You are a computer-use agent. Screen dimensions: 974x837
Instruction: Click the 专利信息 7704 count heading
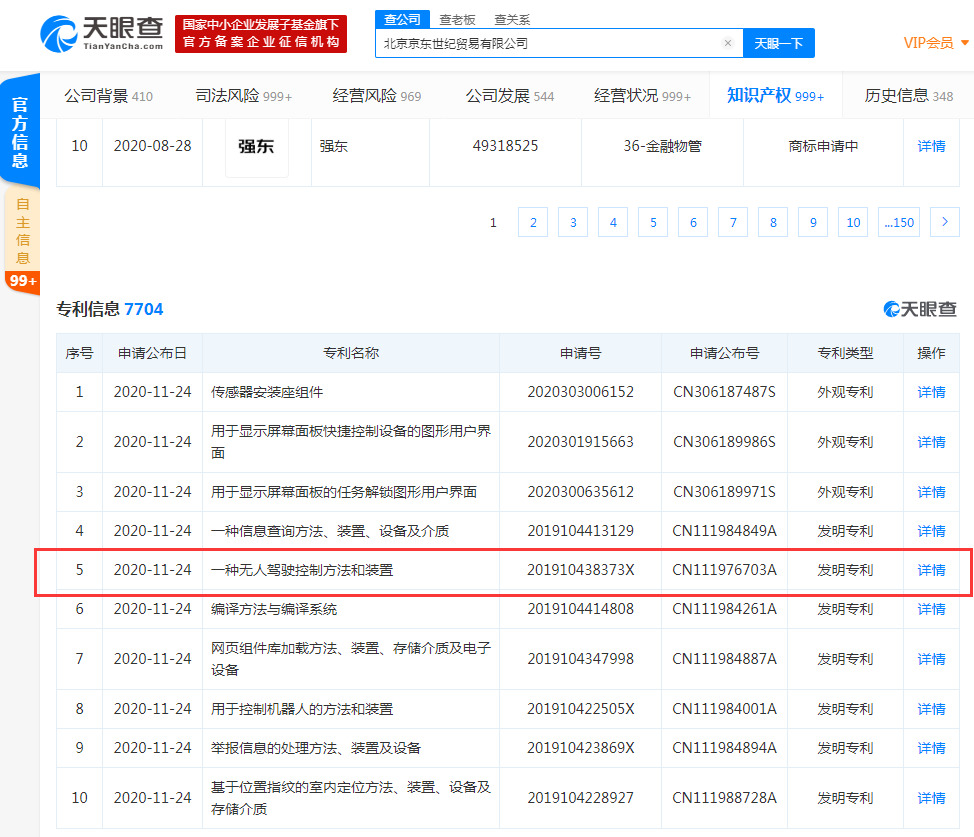[109, 309]
